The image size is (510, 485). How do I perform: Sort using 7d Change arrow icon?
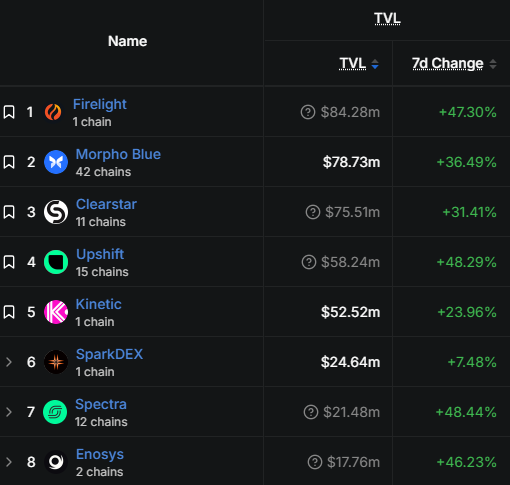[493, 64]
